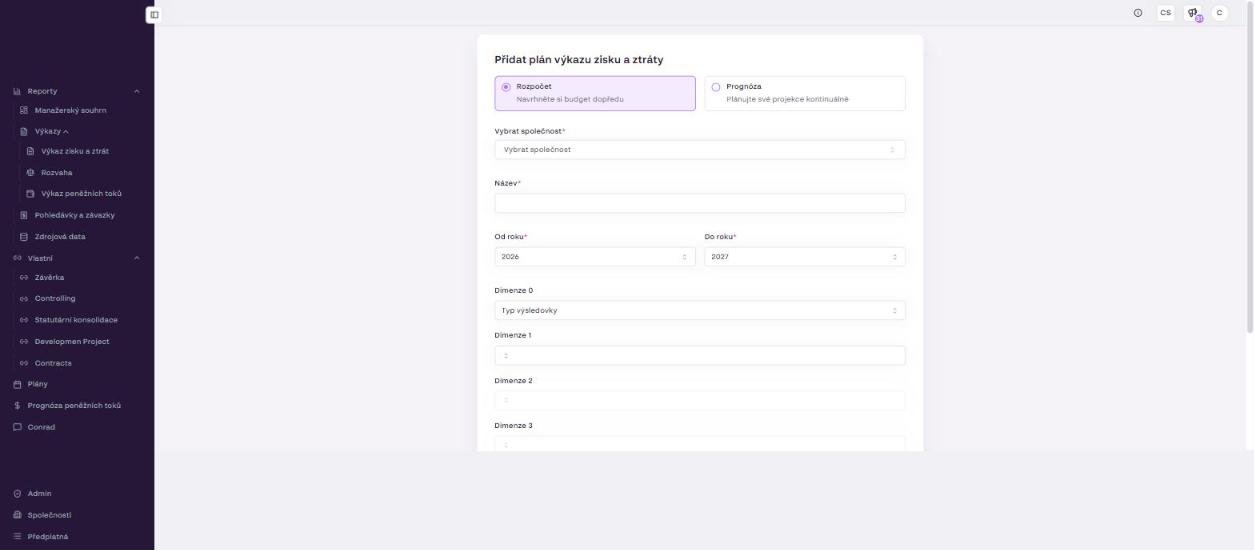Open the CS language switcher
Screen dimensions: 1254x550
click(1165, 13)
